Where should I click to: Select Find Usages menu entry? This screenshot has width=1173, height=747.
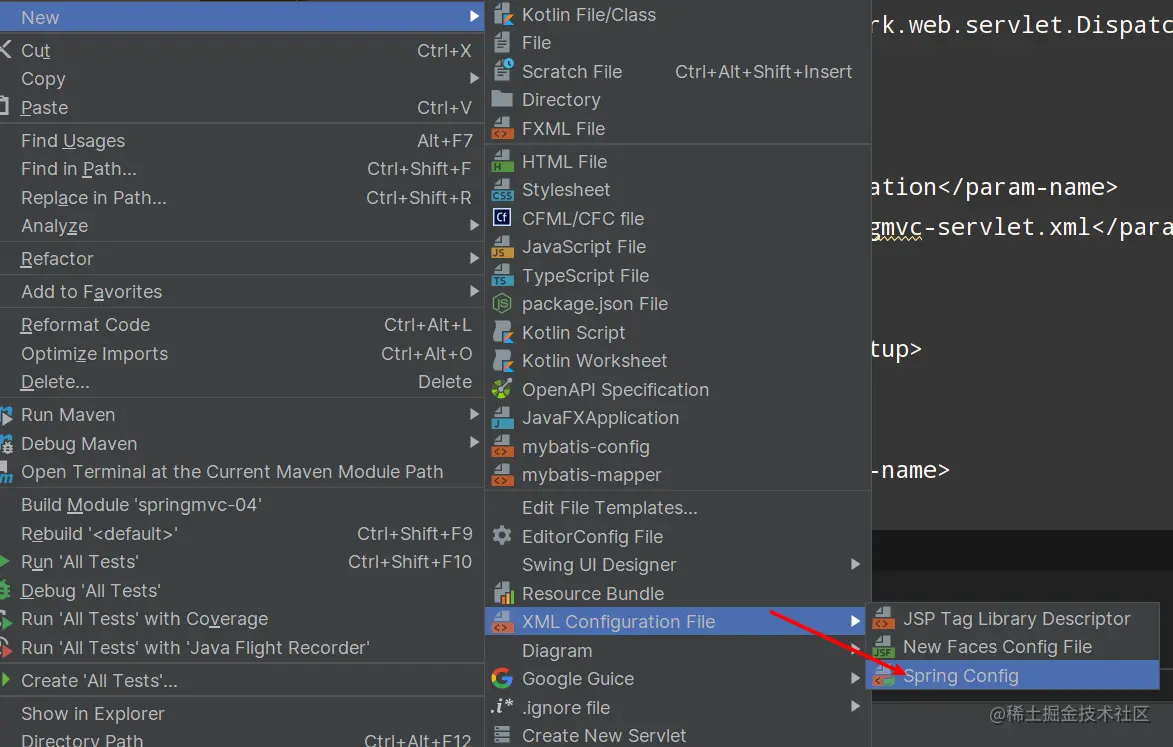[241, 141]
